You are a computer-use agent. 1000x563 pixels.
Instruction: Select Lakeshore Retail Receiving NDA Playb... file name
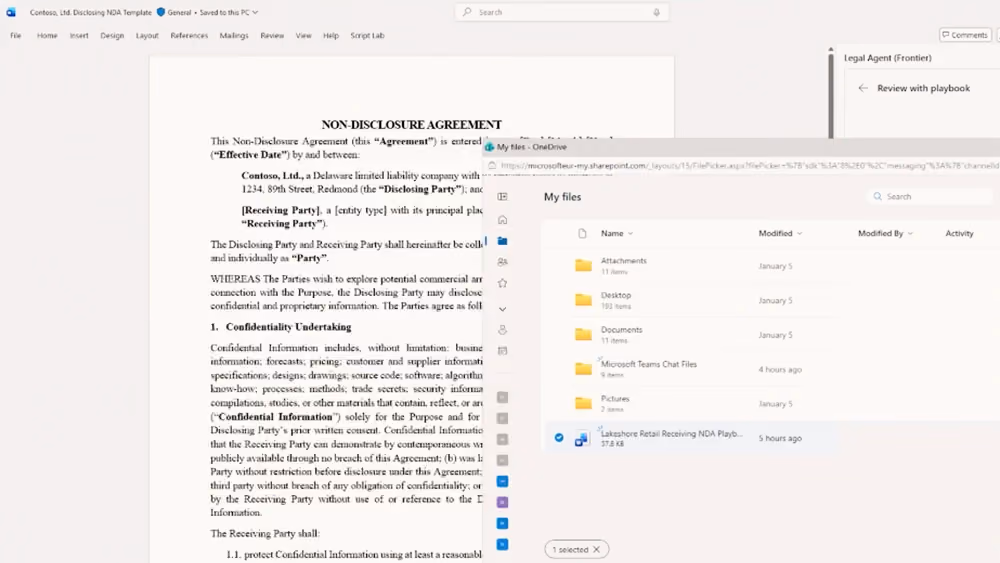pos(672,434)
